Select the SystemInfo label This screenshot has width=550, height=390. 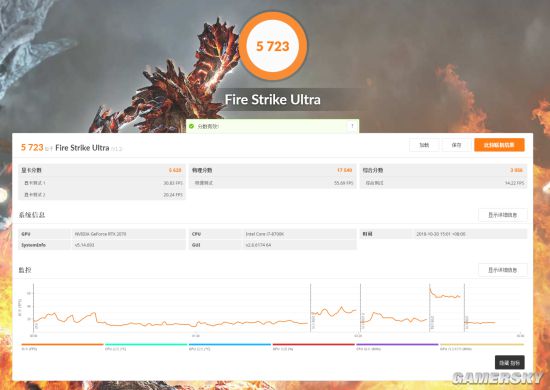[x=33, y=245]
